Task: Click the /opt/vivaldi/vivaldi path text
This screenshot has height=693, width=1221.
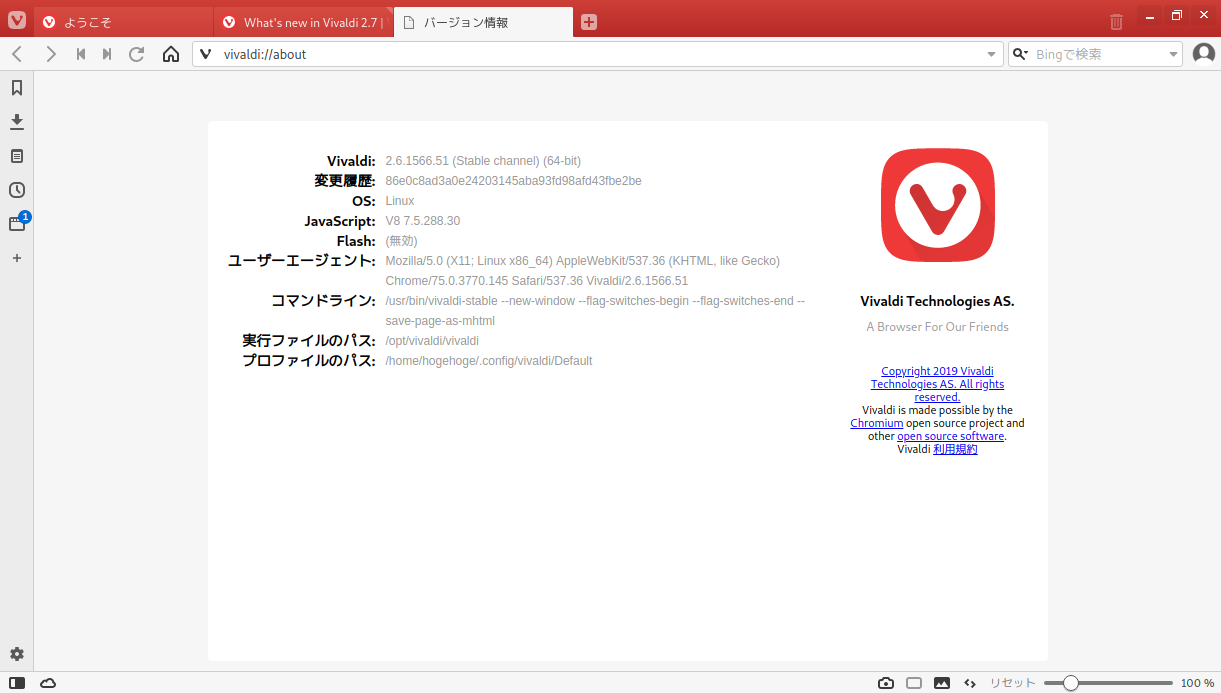Action: coord(432,341)
